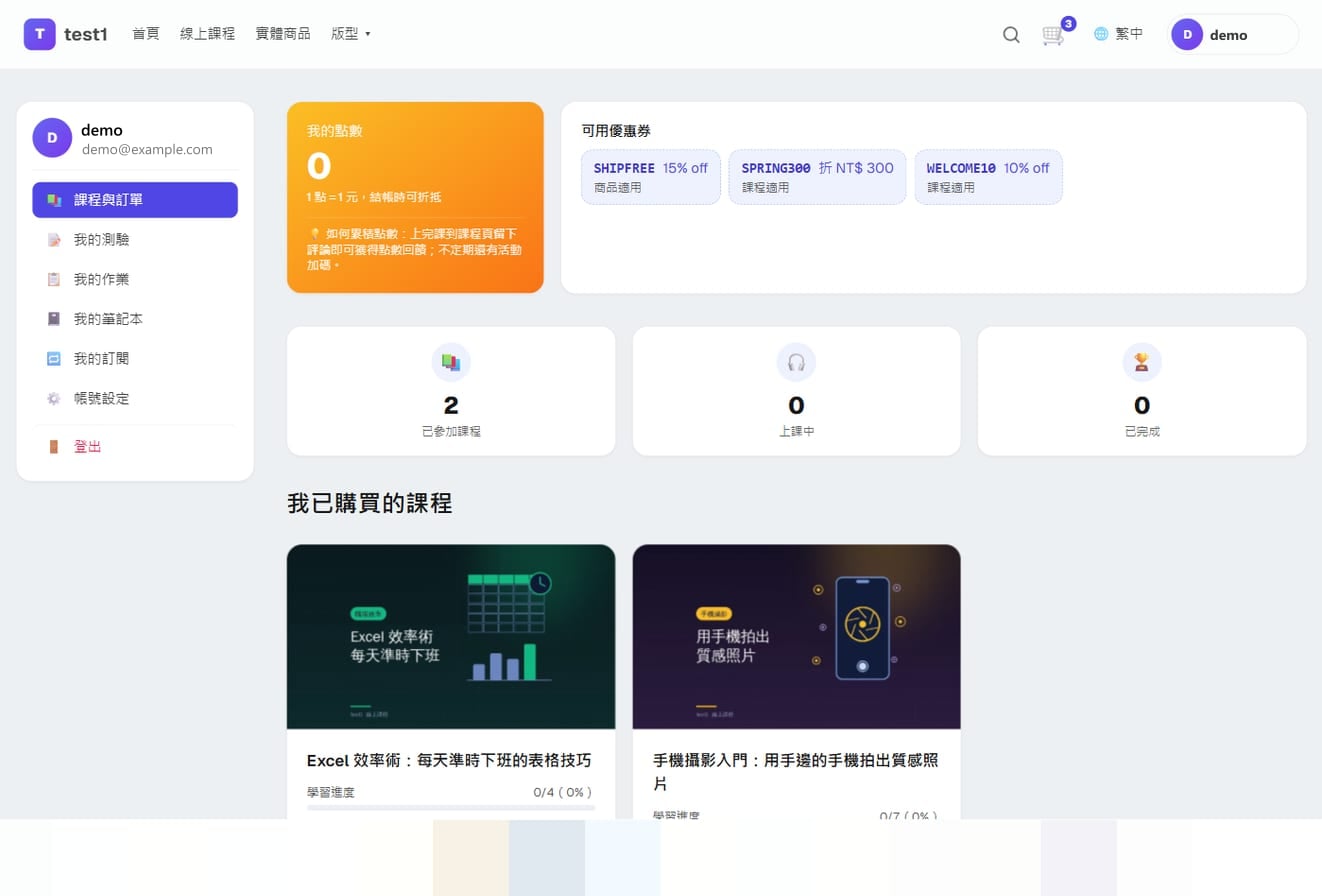Open the Excel 效率術 course thumbnail
The image size is (1322, 896).
coord(451,637)
